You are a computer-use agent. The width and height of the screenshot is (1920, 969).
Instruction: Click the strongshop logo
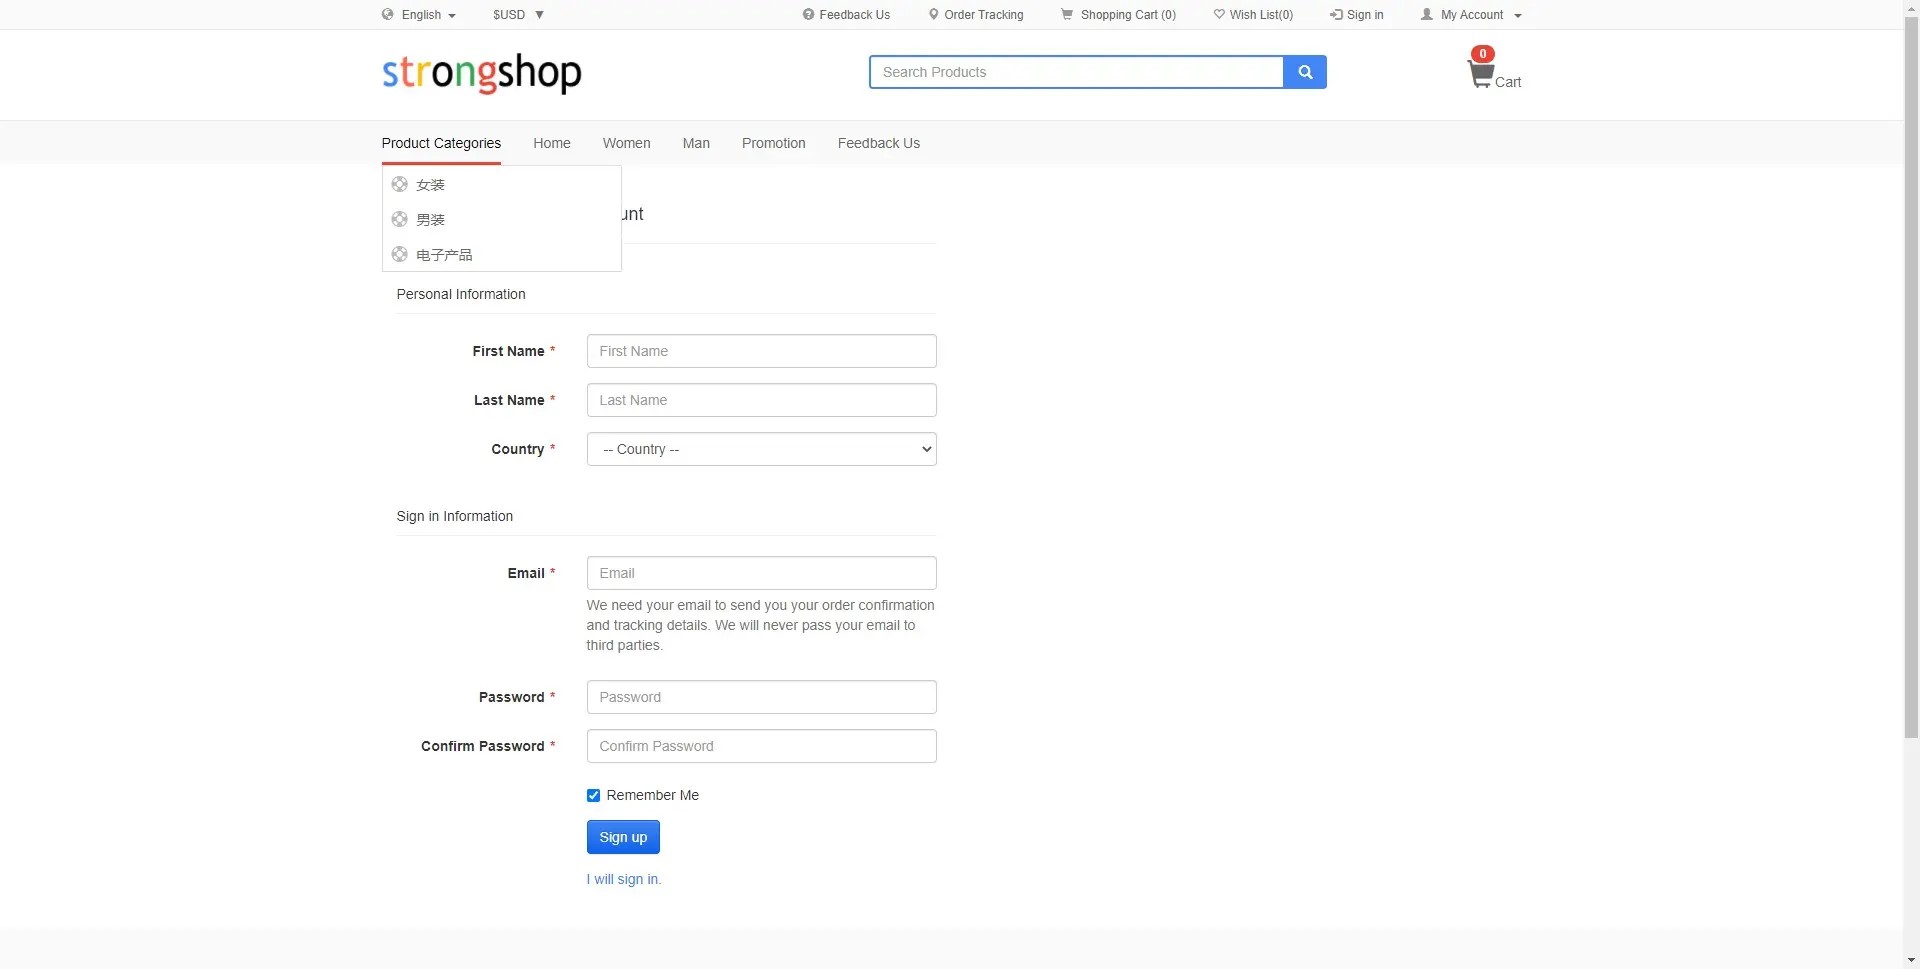pos(481,73)
